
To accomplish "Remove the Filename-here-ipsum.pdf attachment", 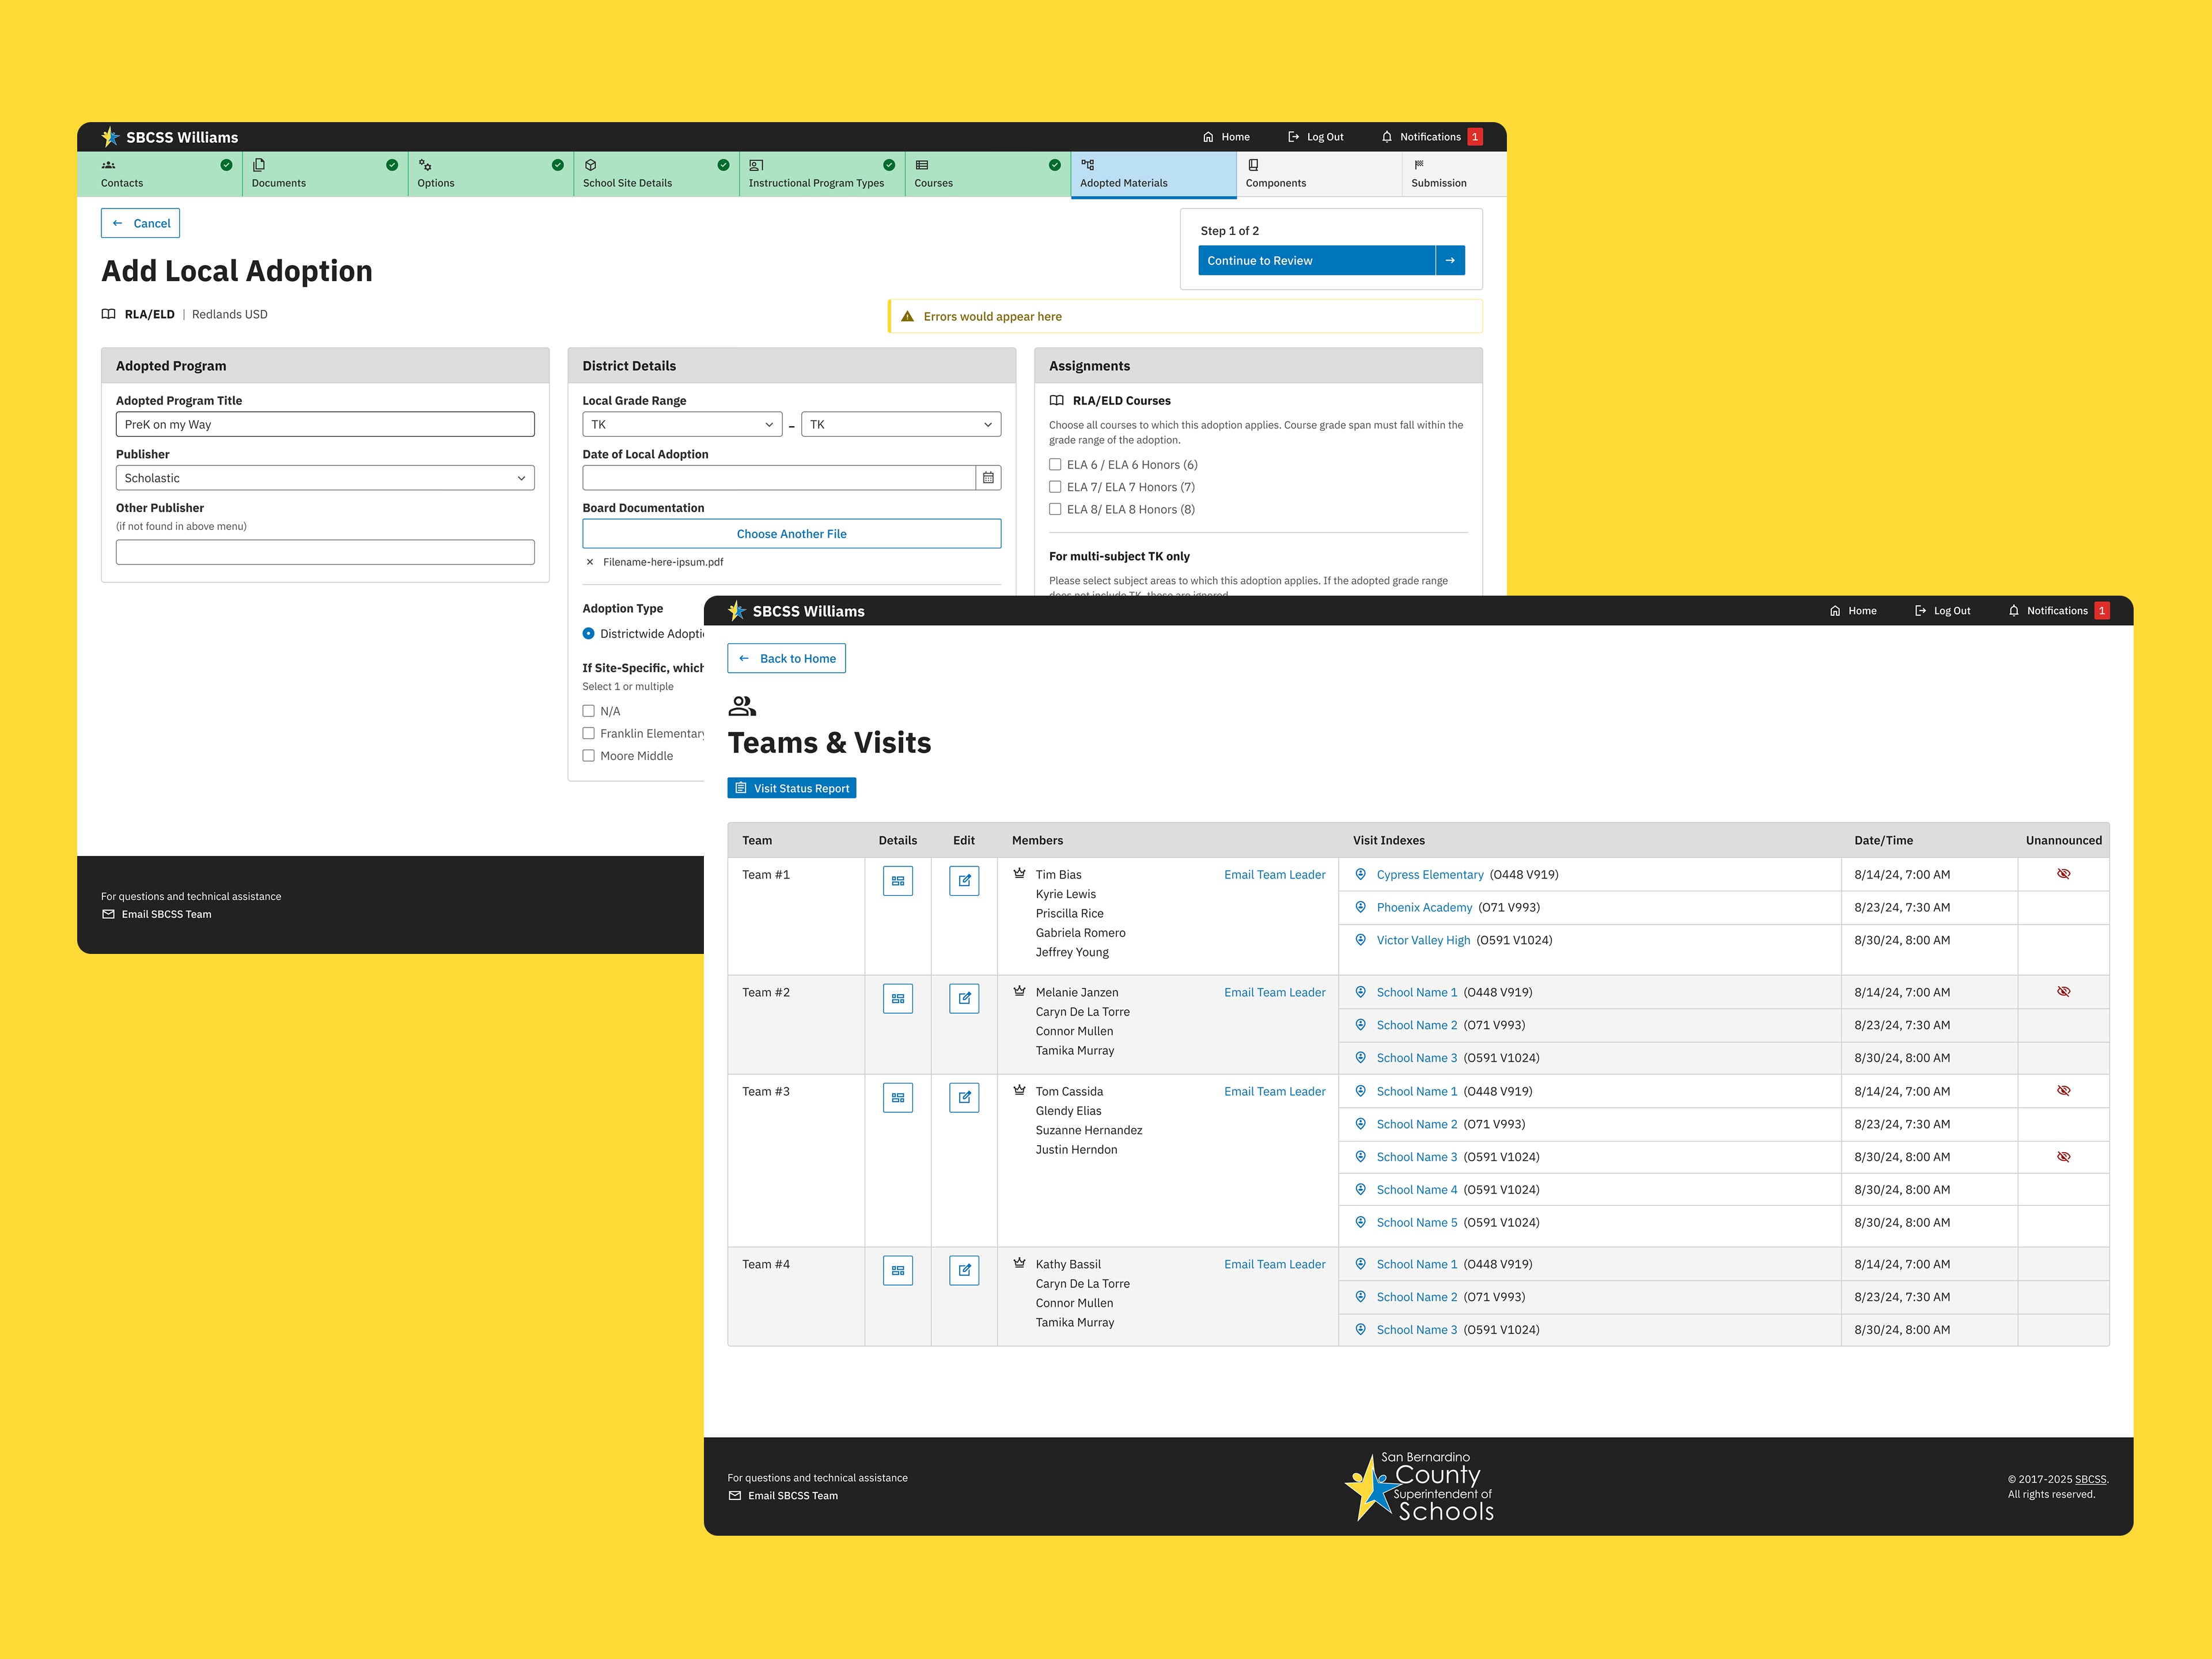I will (590, 562).
